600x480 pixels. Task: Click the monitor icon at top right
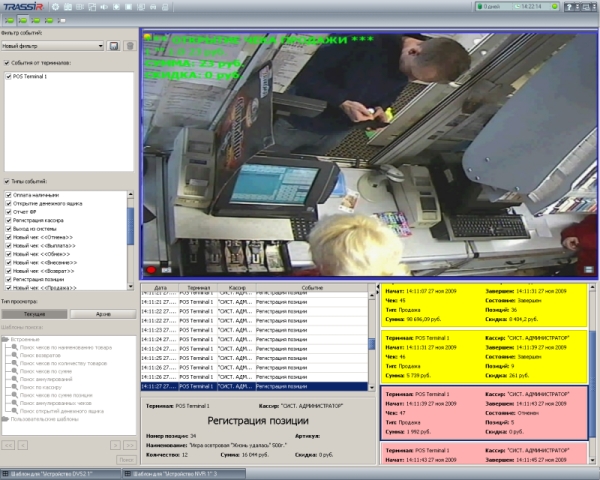(585, 7)
